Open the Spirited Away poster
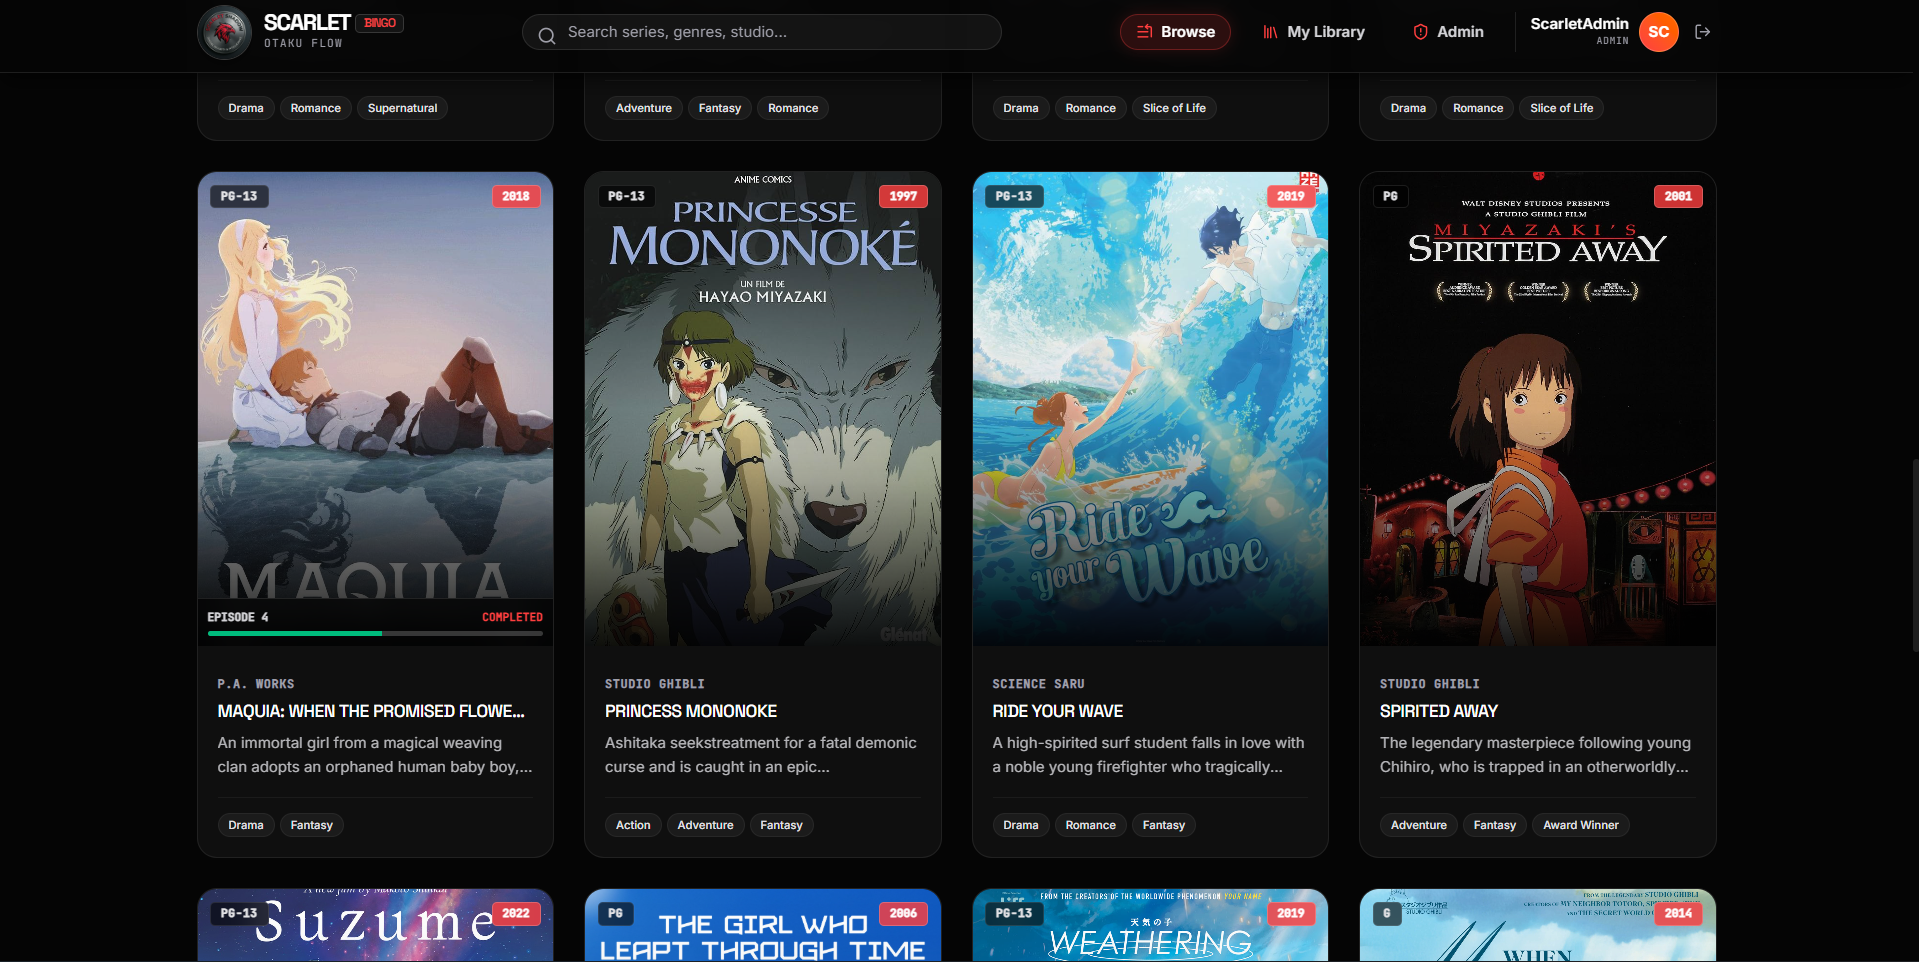Image resolution: width=1919 pixels, height=962 pixels. click(x=1538, y=408)
